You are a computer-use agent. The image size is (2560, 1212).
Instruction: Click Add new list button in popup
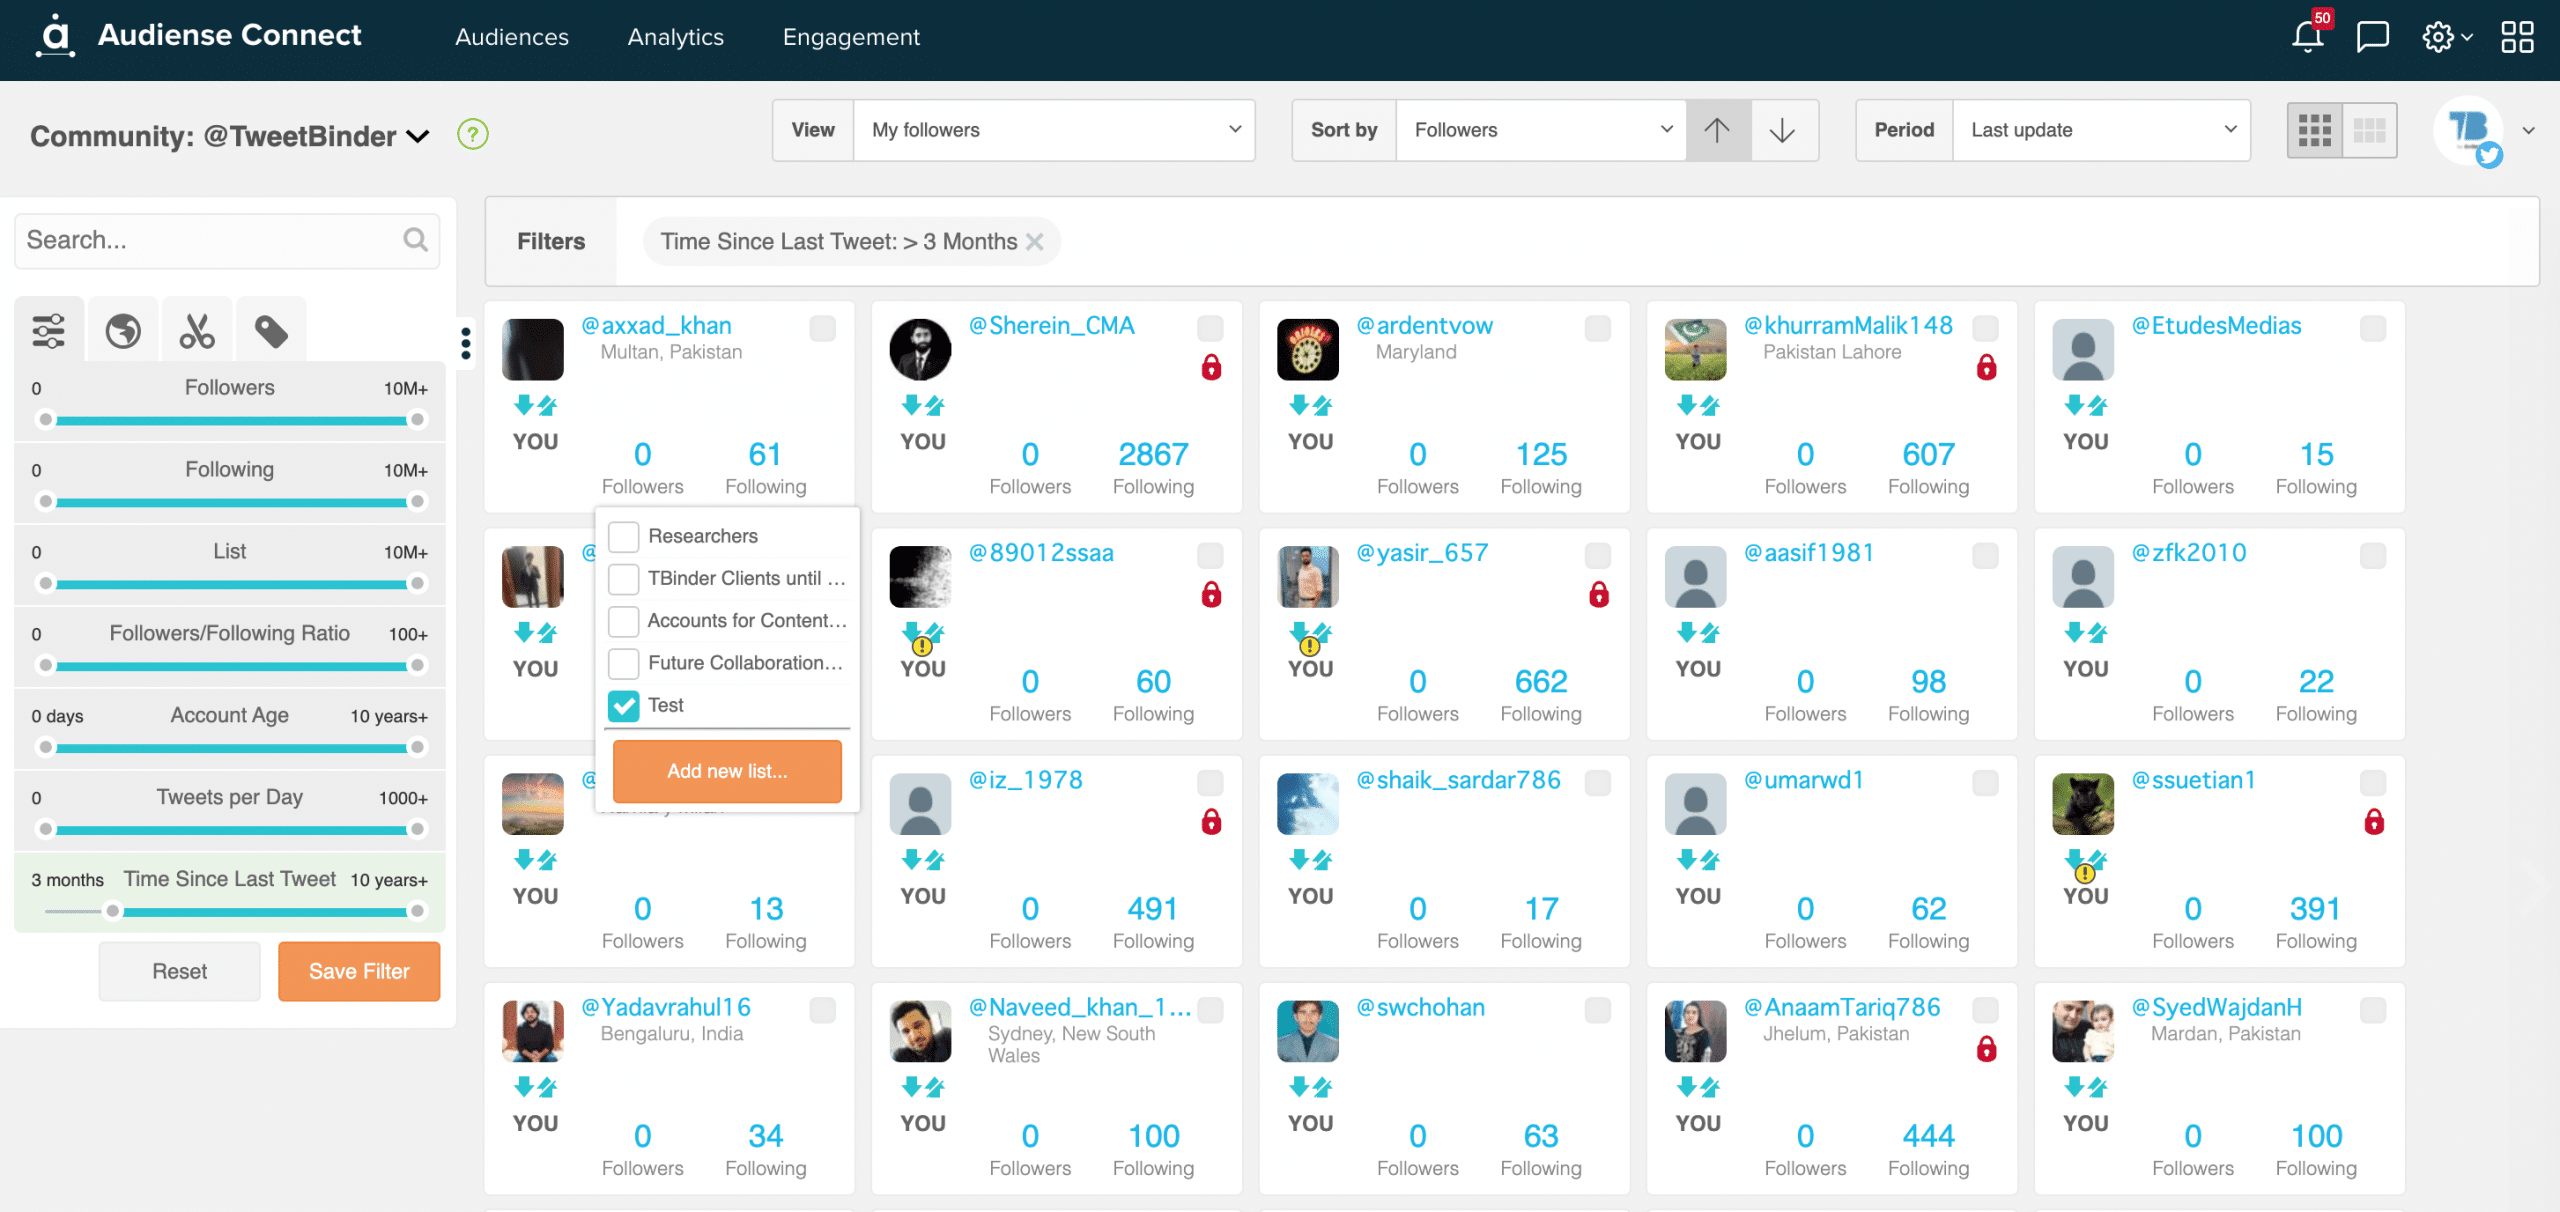click(727, 769)
